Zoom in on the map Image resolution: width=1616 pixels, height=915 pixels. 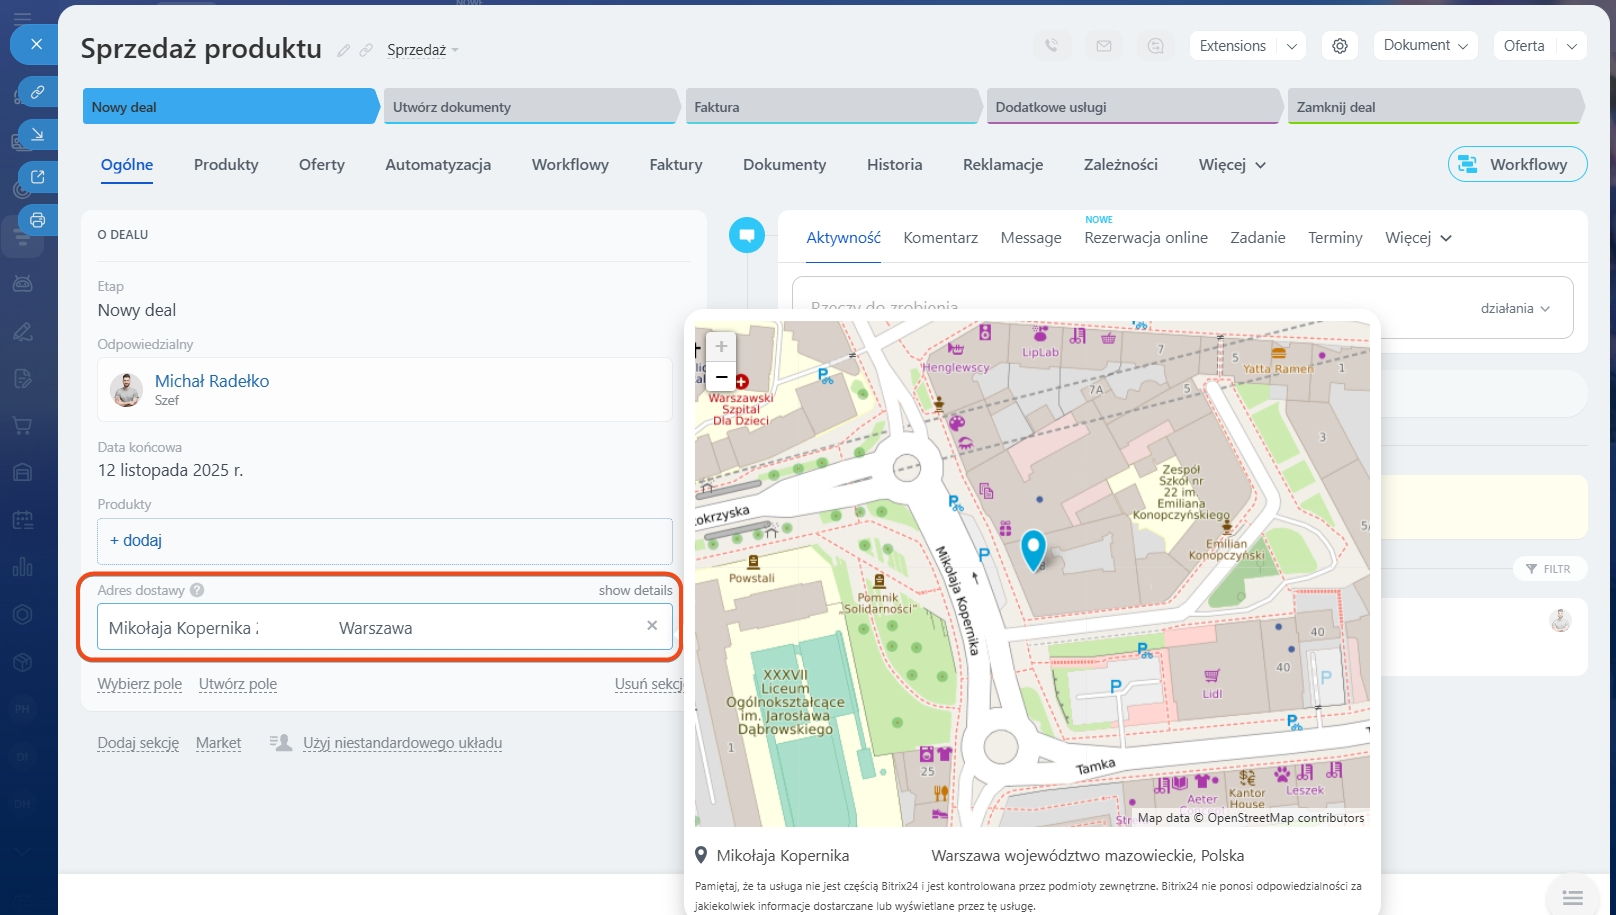click(x=721, y=347)
